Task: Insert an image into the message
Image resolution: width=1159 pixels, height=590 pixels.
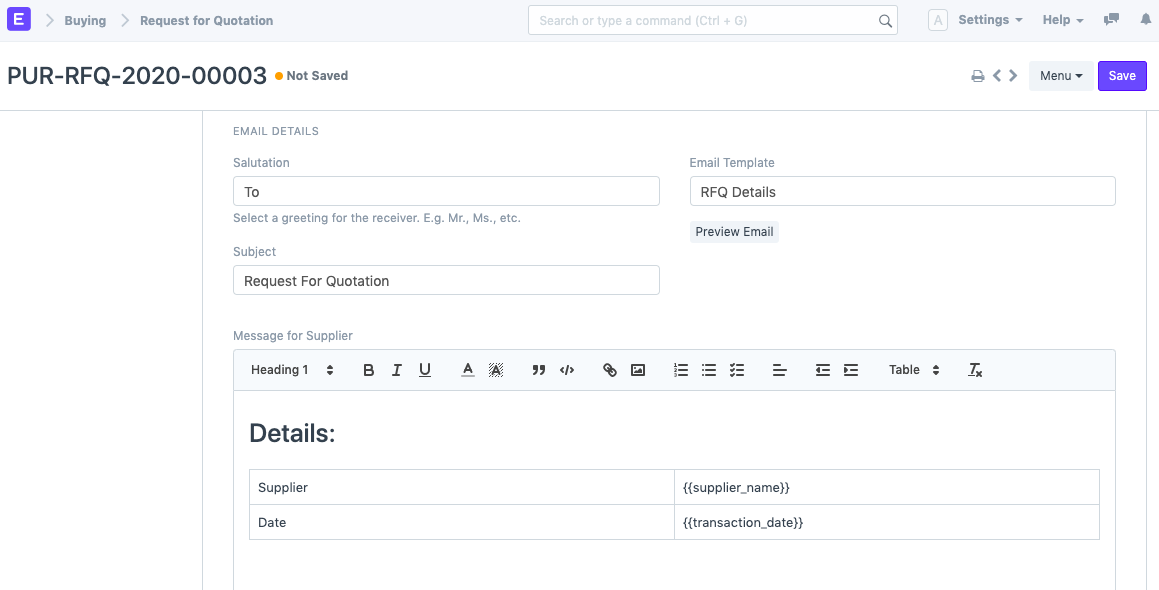Action: 638,370
